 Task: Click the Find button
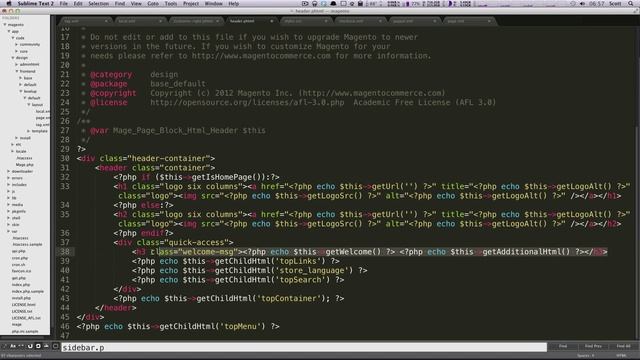point(563,346)
